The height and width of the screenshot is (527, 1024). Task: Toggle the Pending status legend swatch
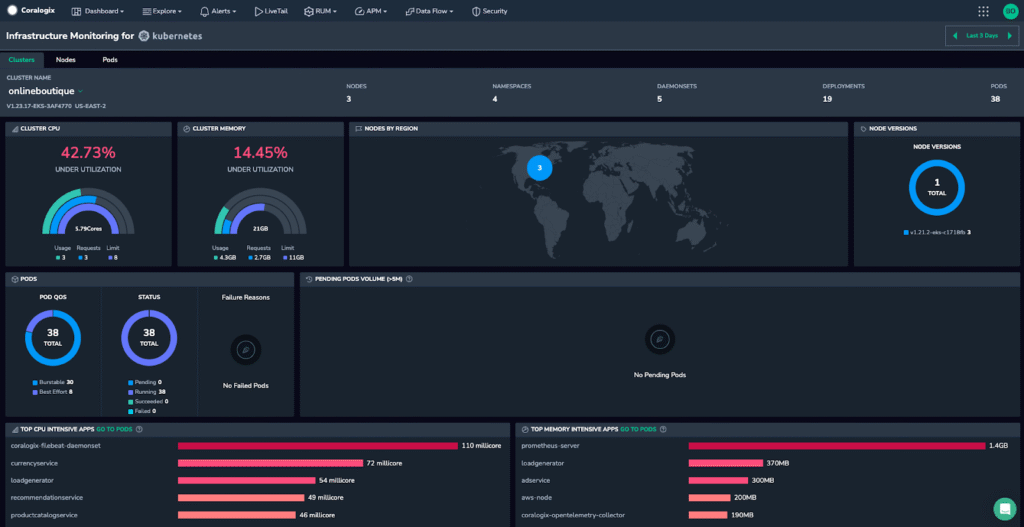click(131, 382)
